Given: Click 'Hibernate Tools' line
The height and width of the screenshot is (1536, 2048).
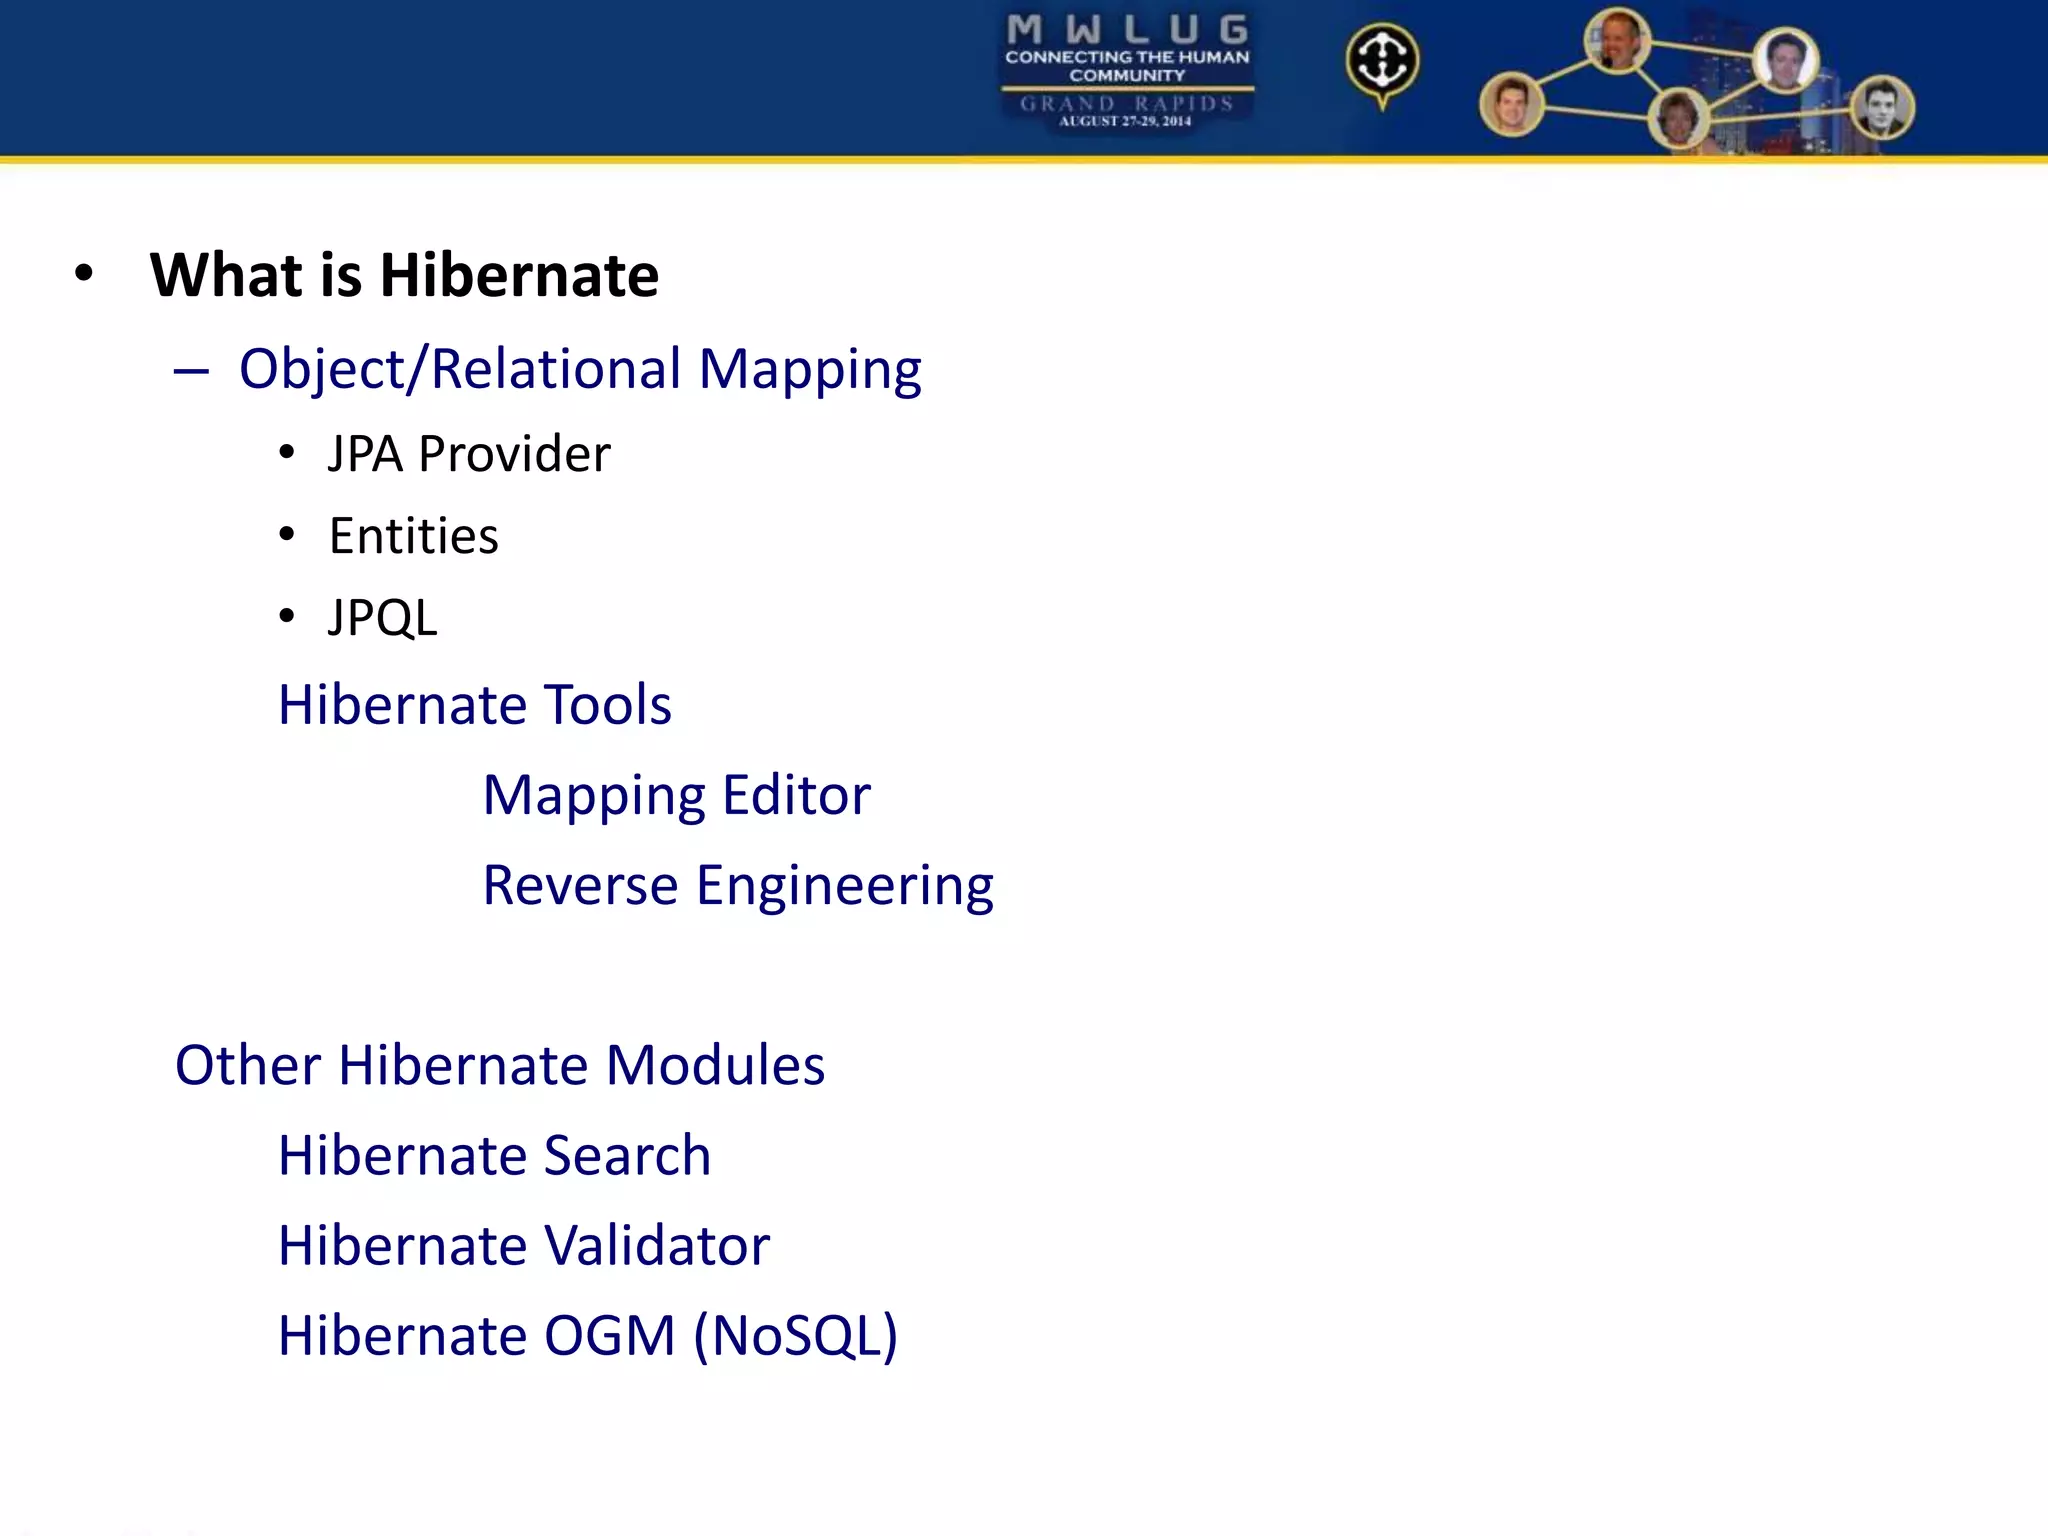Looking at the screenshot, I should click(475, 704).
